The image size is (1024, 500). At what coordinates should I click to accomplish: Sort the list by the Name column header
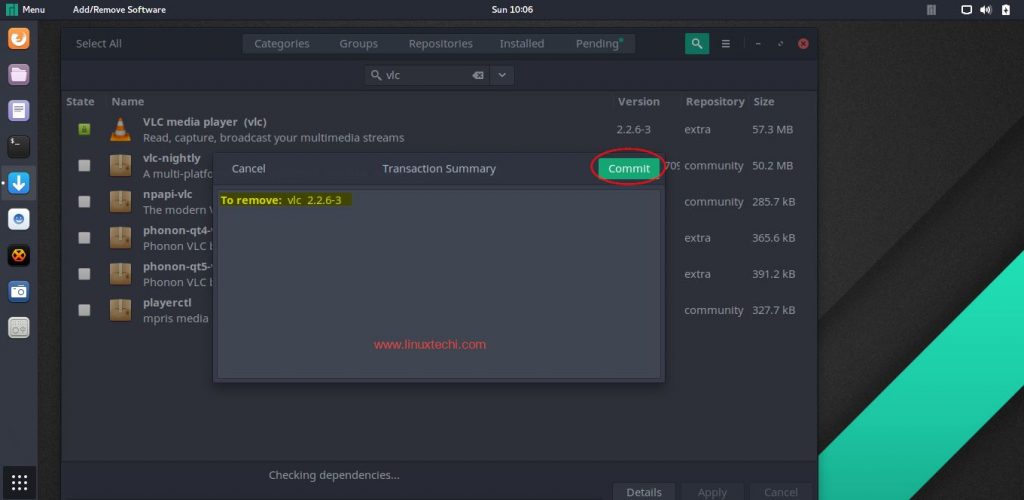127,102
